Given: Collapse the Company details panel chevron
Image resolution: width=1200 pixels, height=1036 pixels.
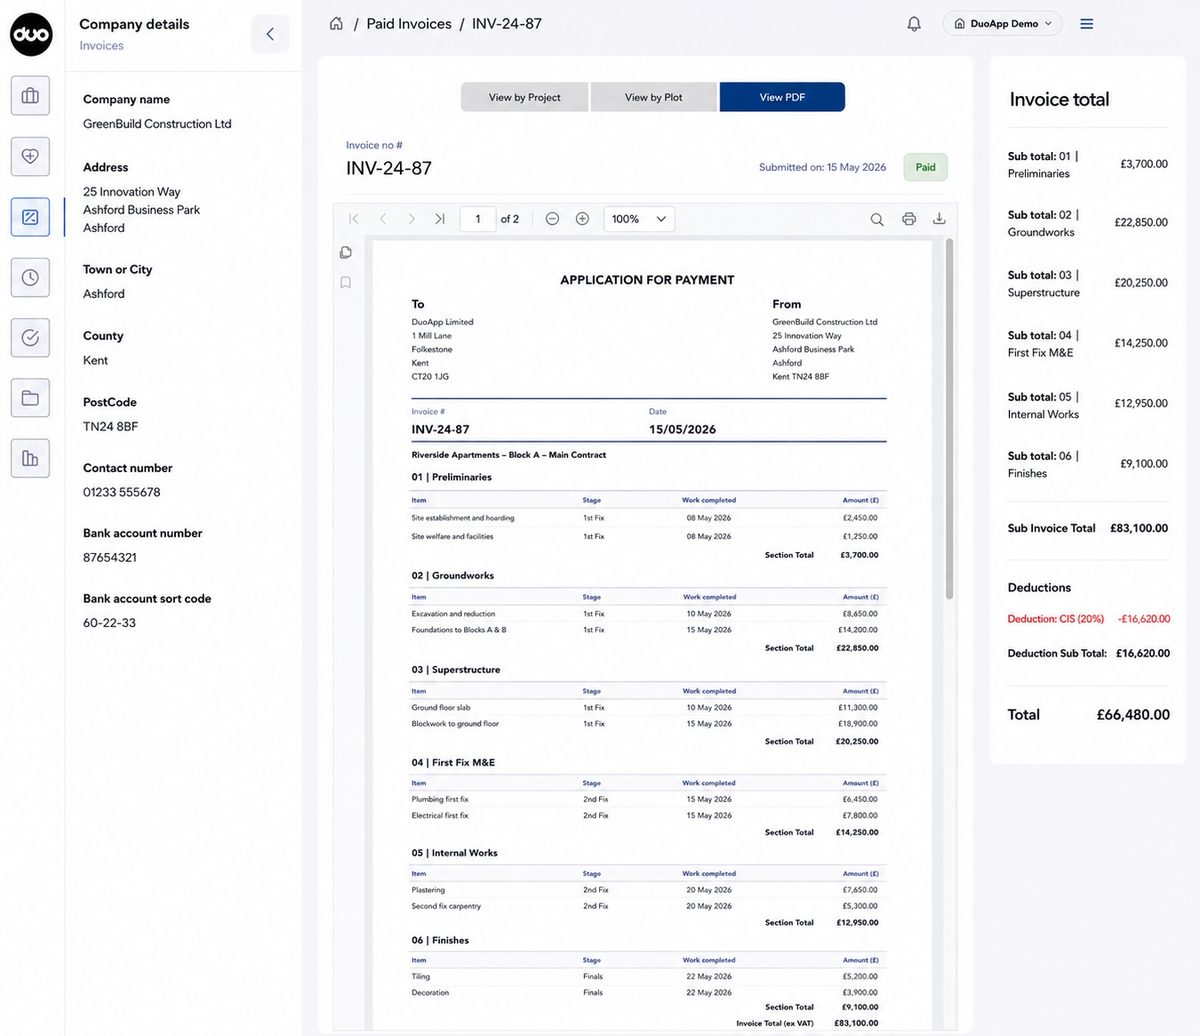Looking at the screenshot, I should (x=270, y=34).
